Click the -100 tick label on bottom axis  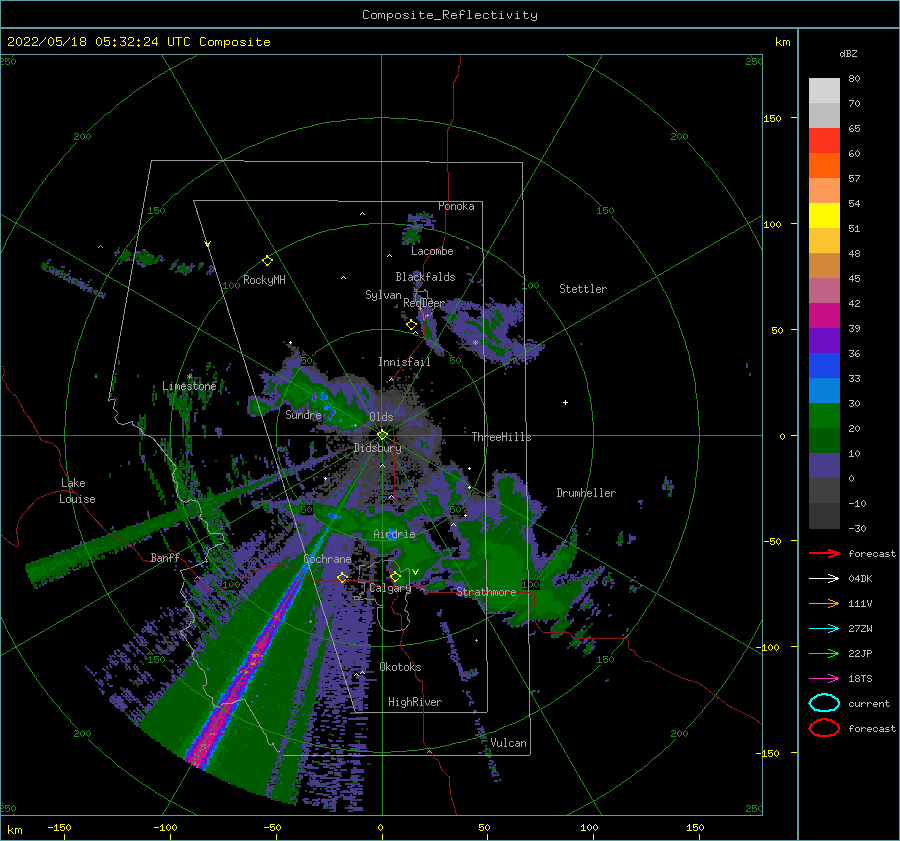pos(165,827)
